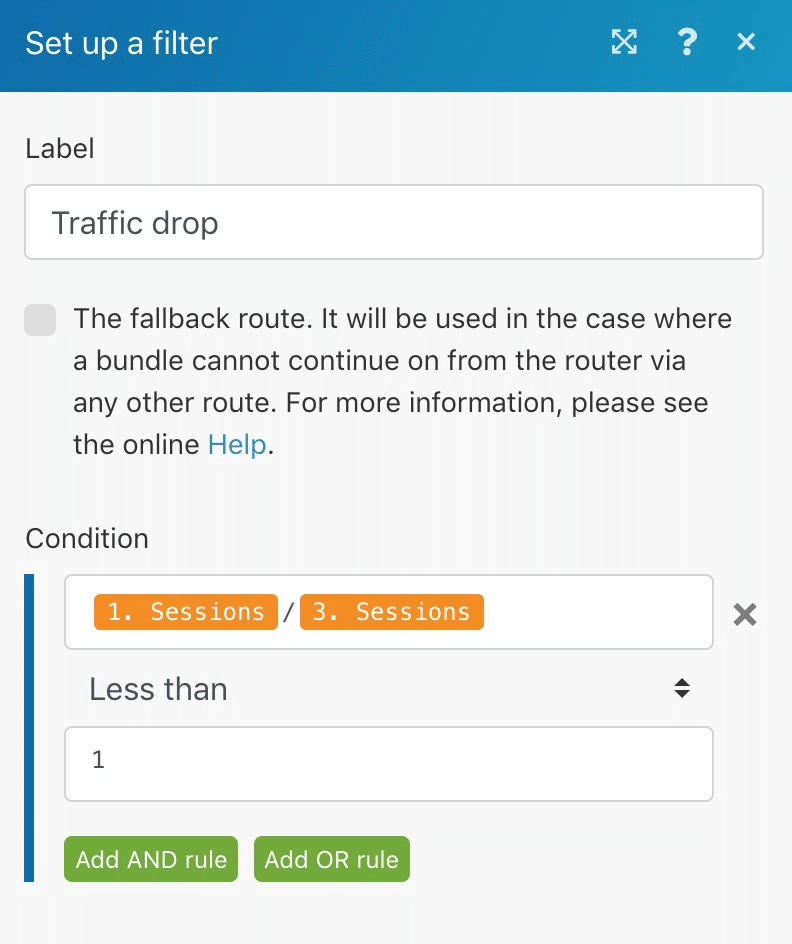Viewport: 792px width, 944px height.
Task: Click empty space after 3. Sessions pill
Action: 596,612
